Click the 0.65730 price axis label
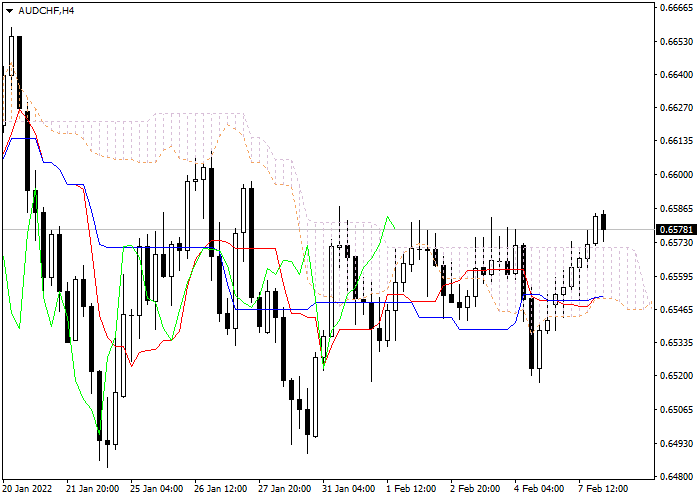Viewport: 700px width, 500px height. coord(676,242)
